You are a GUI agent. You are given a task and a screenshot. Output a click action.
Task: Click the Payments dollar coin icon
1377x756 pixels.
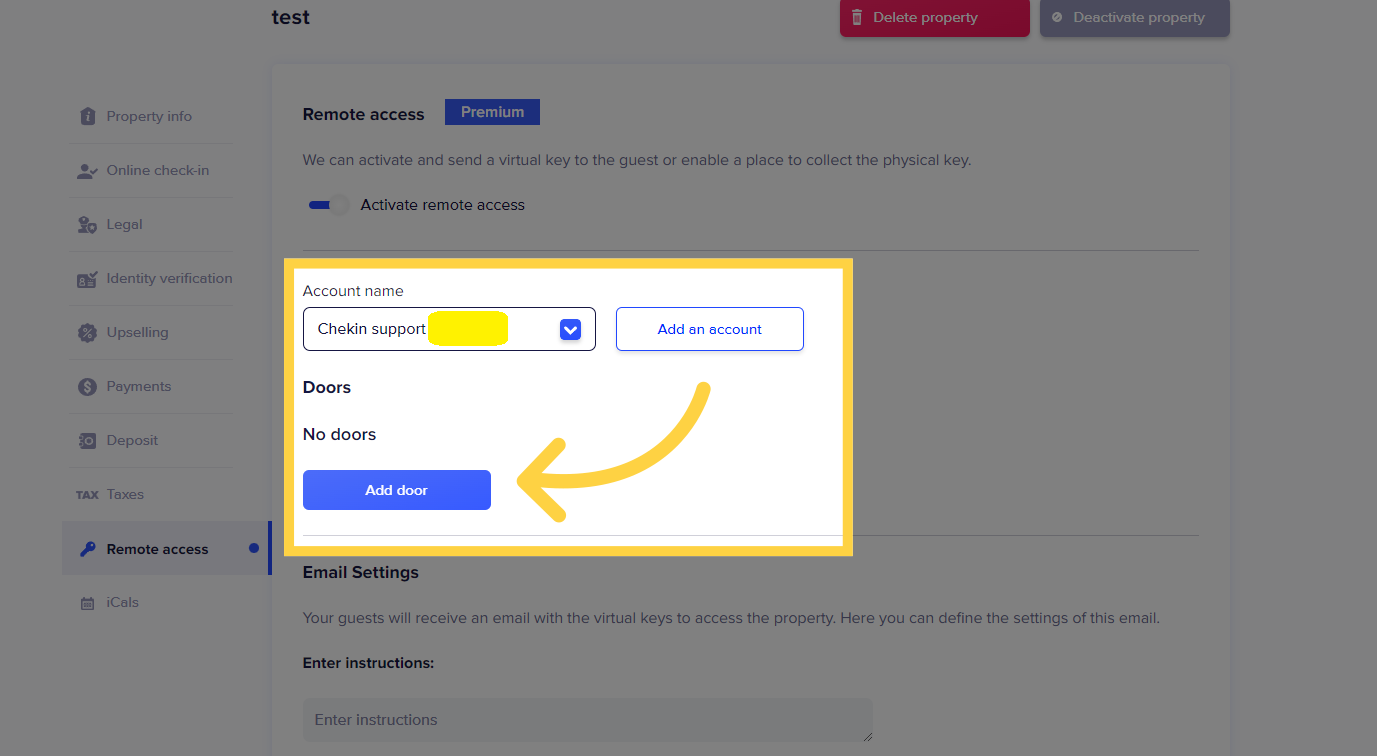(87, 387)
